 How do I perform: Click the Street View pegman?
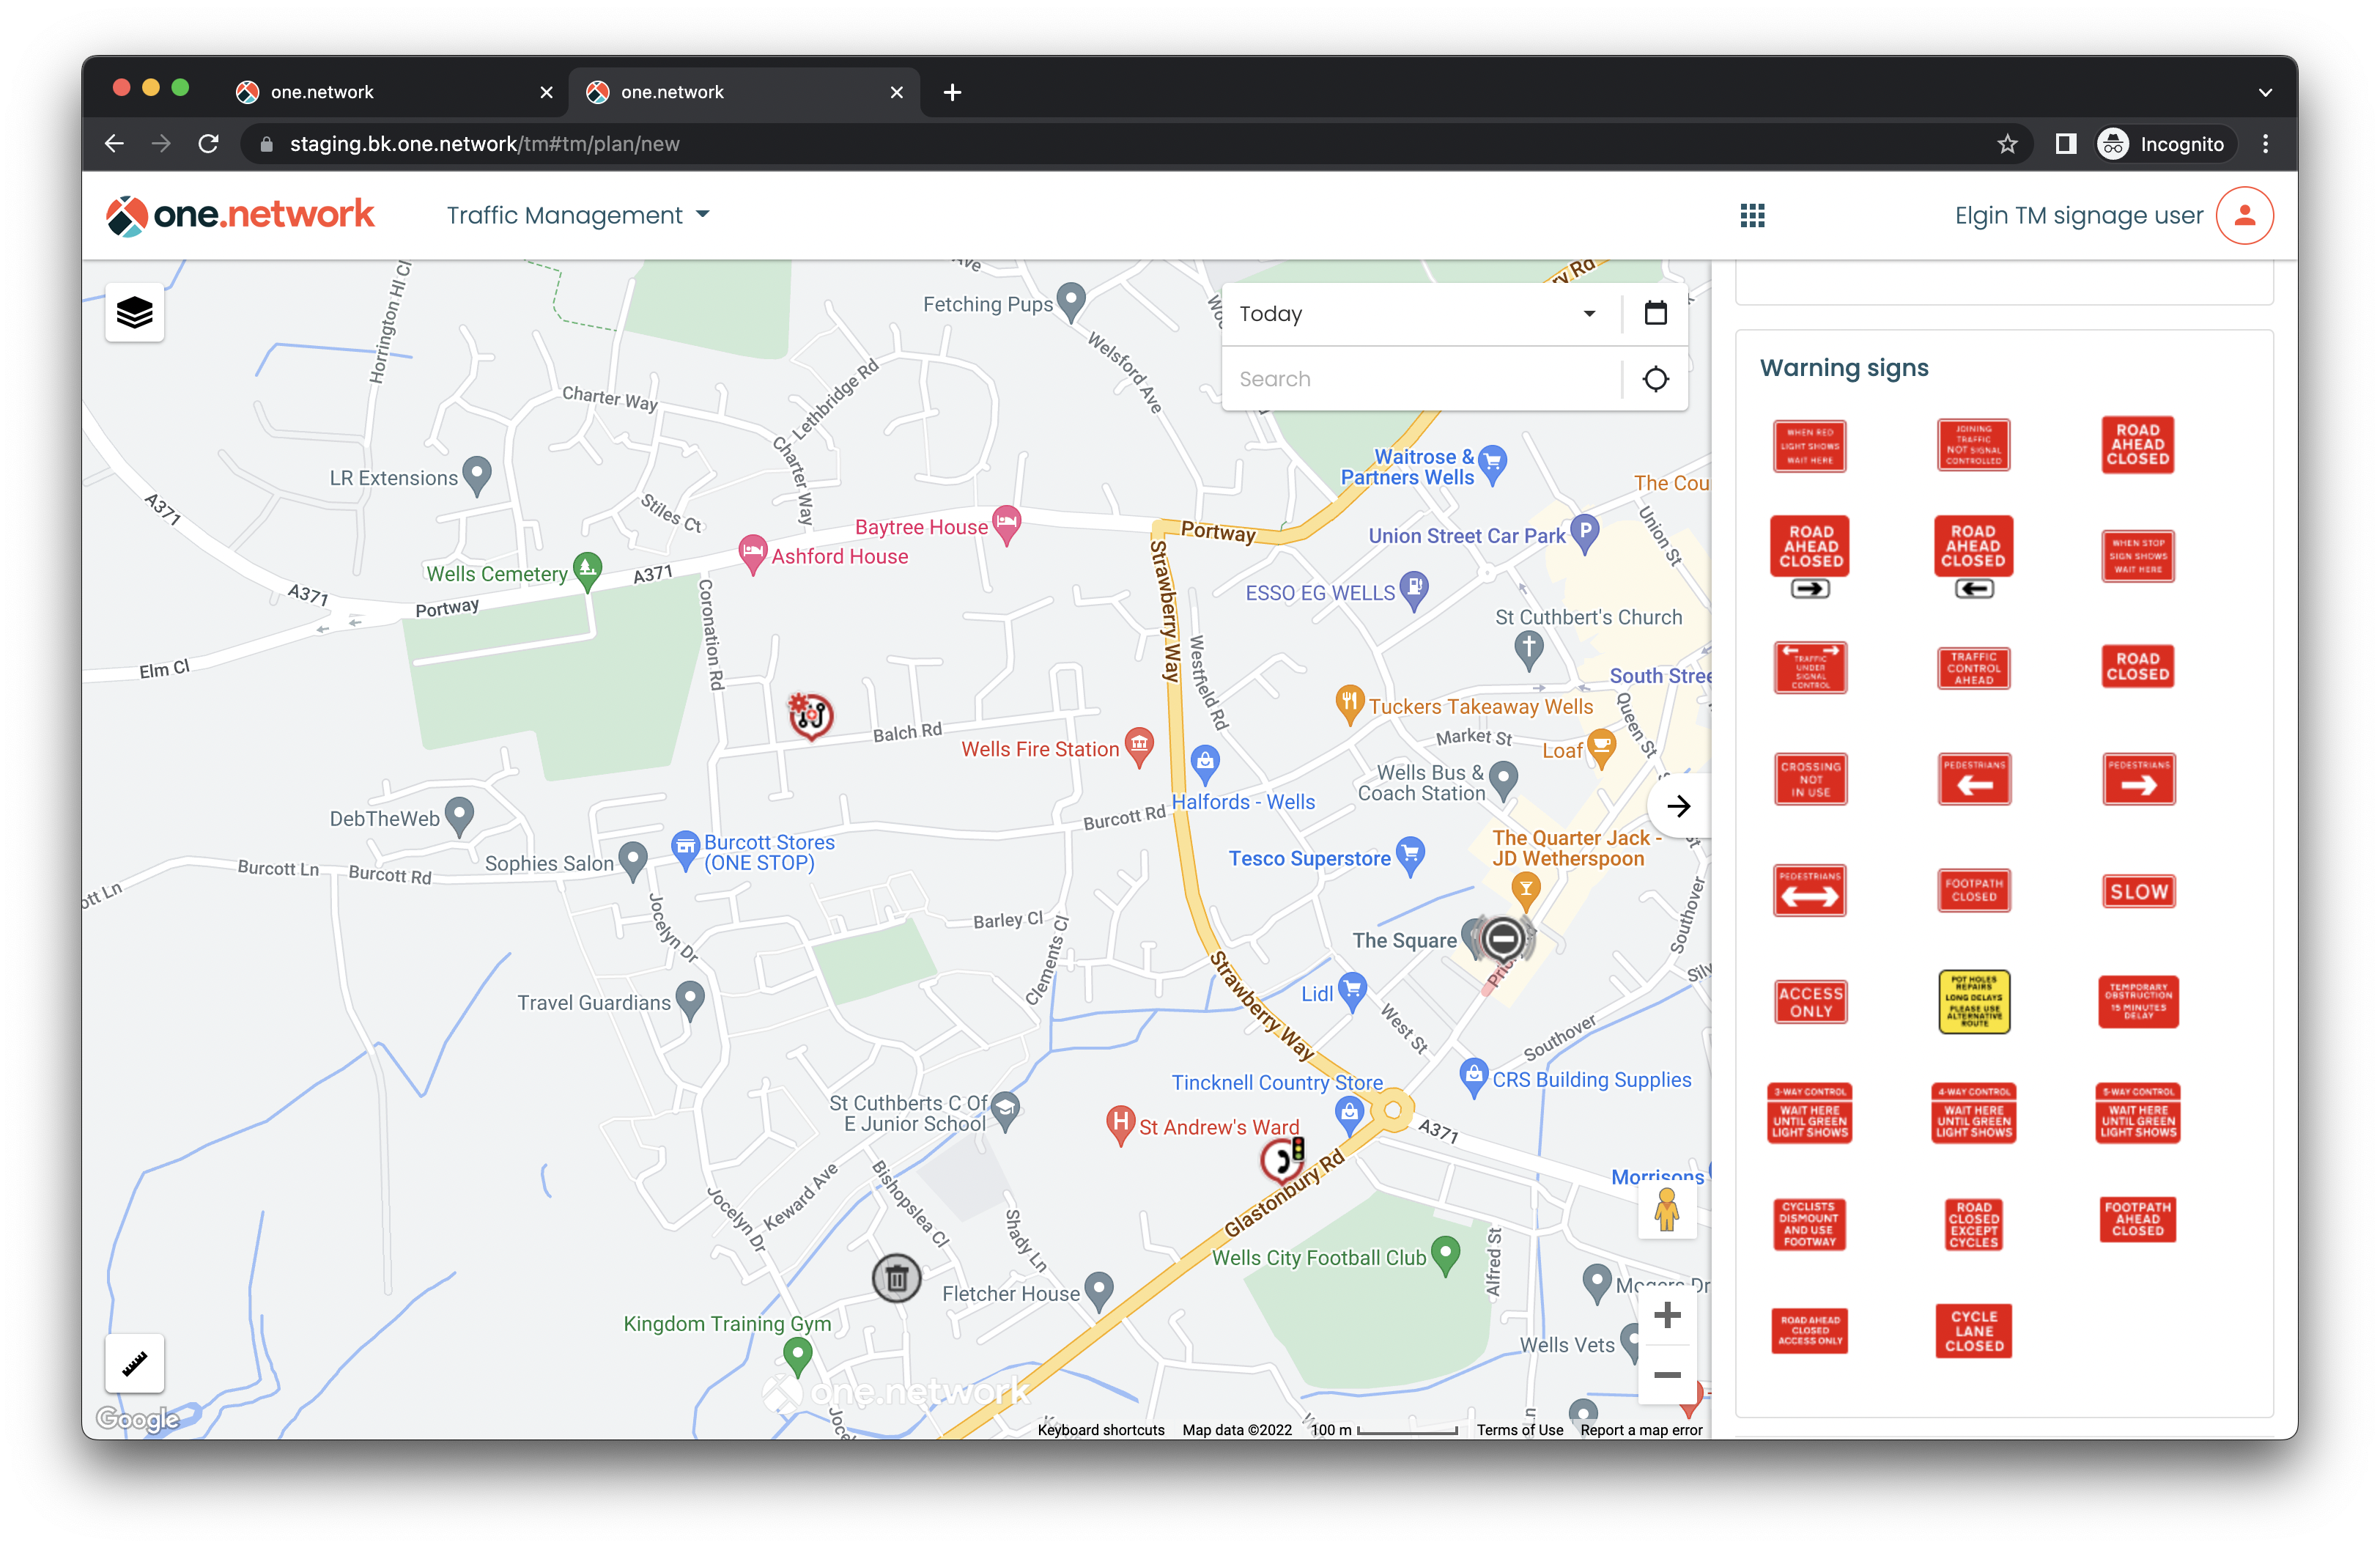point(1666,1211)
